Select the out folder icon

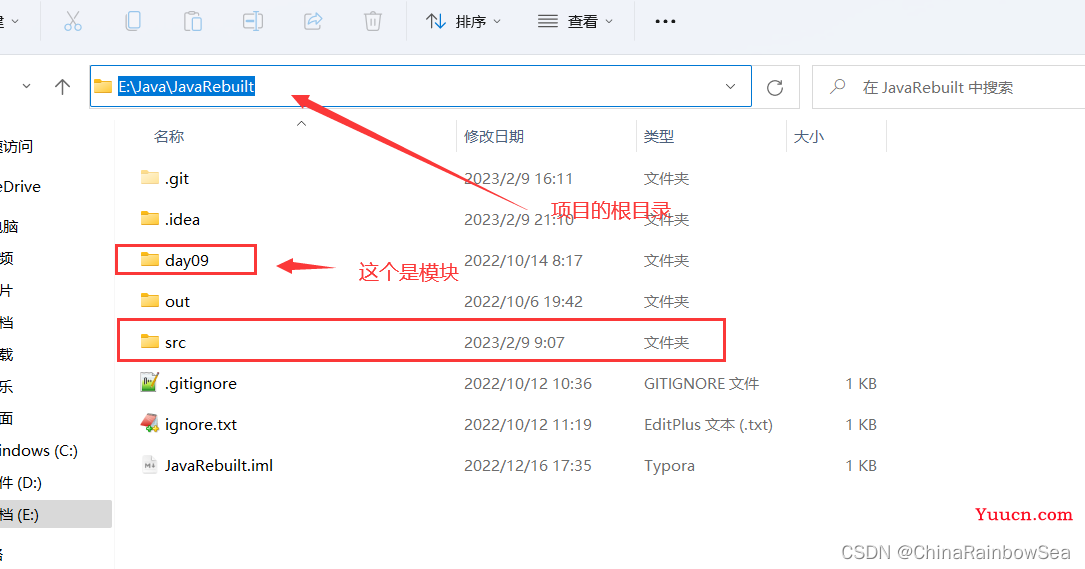click(149, 300)
